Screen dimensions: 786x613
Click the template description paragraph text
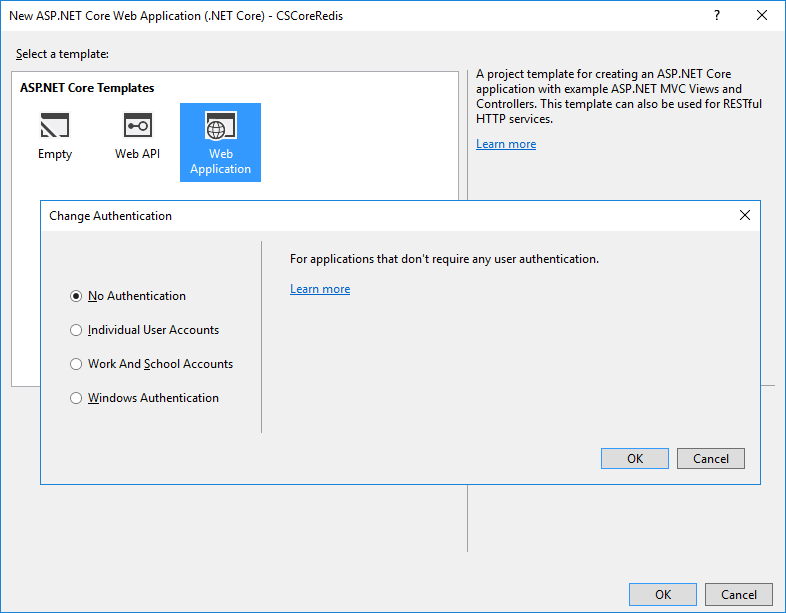(x=619, y=96)
